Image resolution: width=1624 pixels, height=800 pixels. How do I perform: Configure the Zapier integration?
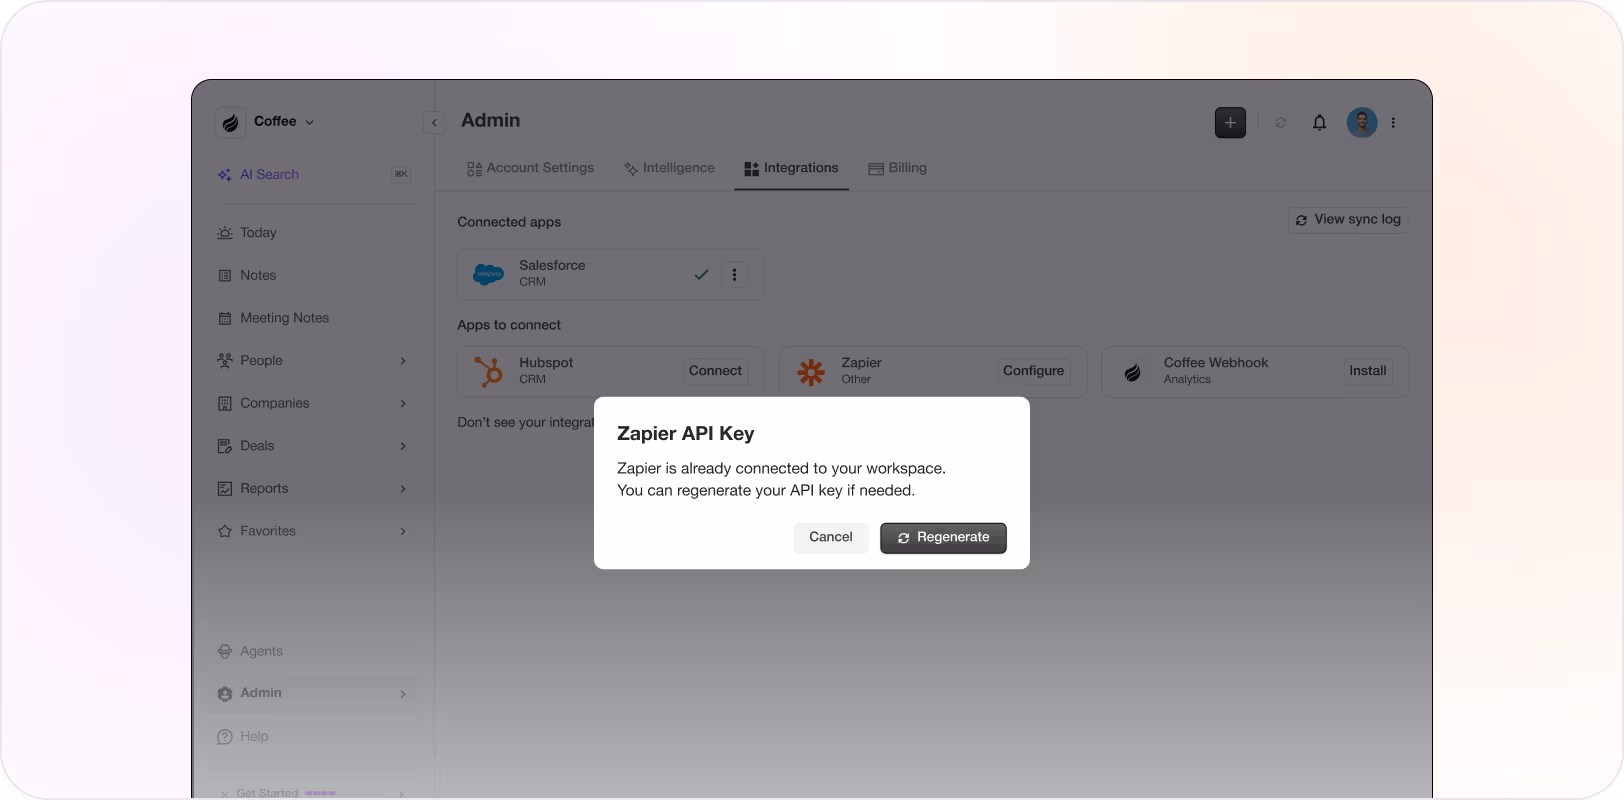1033,371
